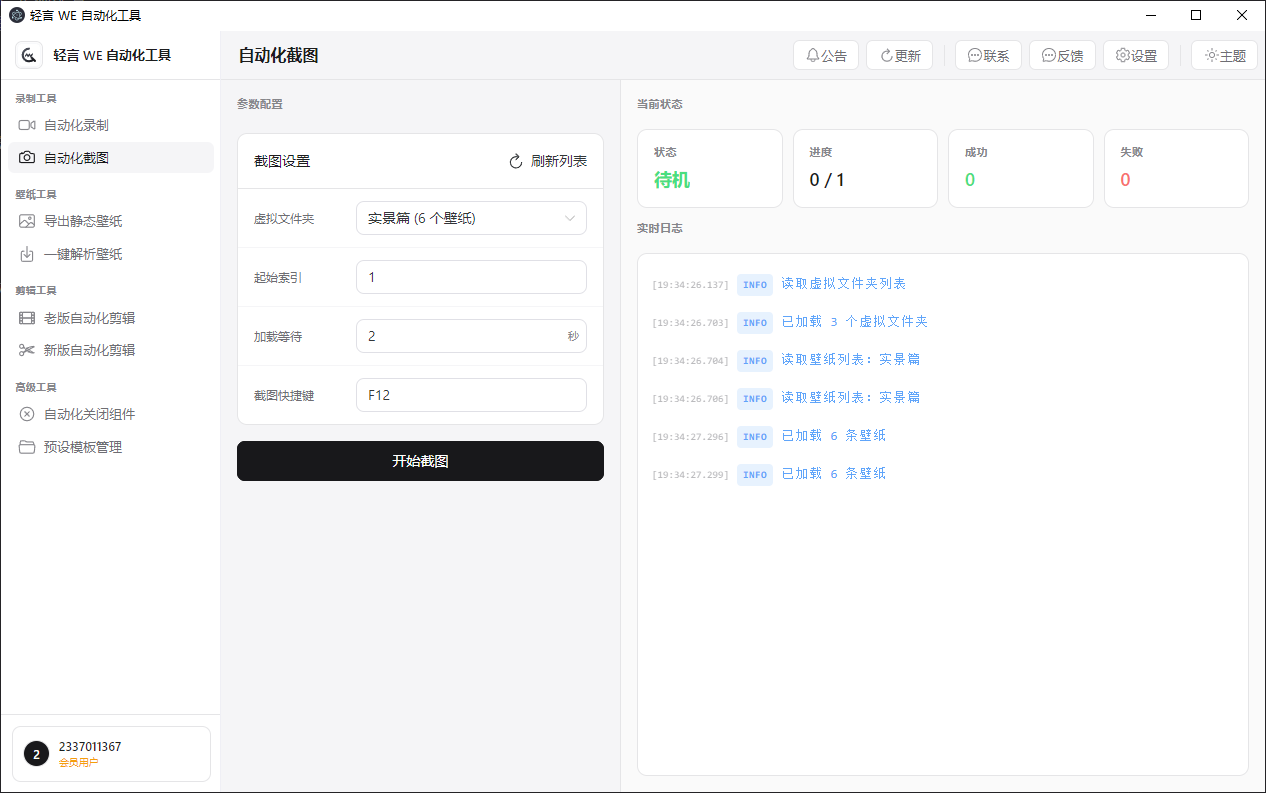Open the 自动化关闭组件 advanced tool
1266x793 pixels.
pyautogui.click(x=90, y=413)
